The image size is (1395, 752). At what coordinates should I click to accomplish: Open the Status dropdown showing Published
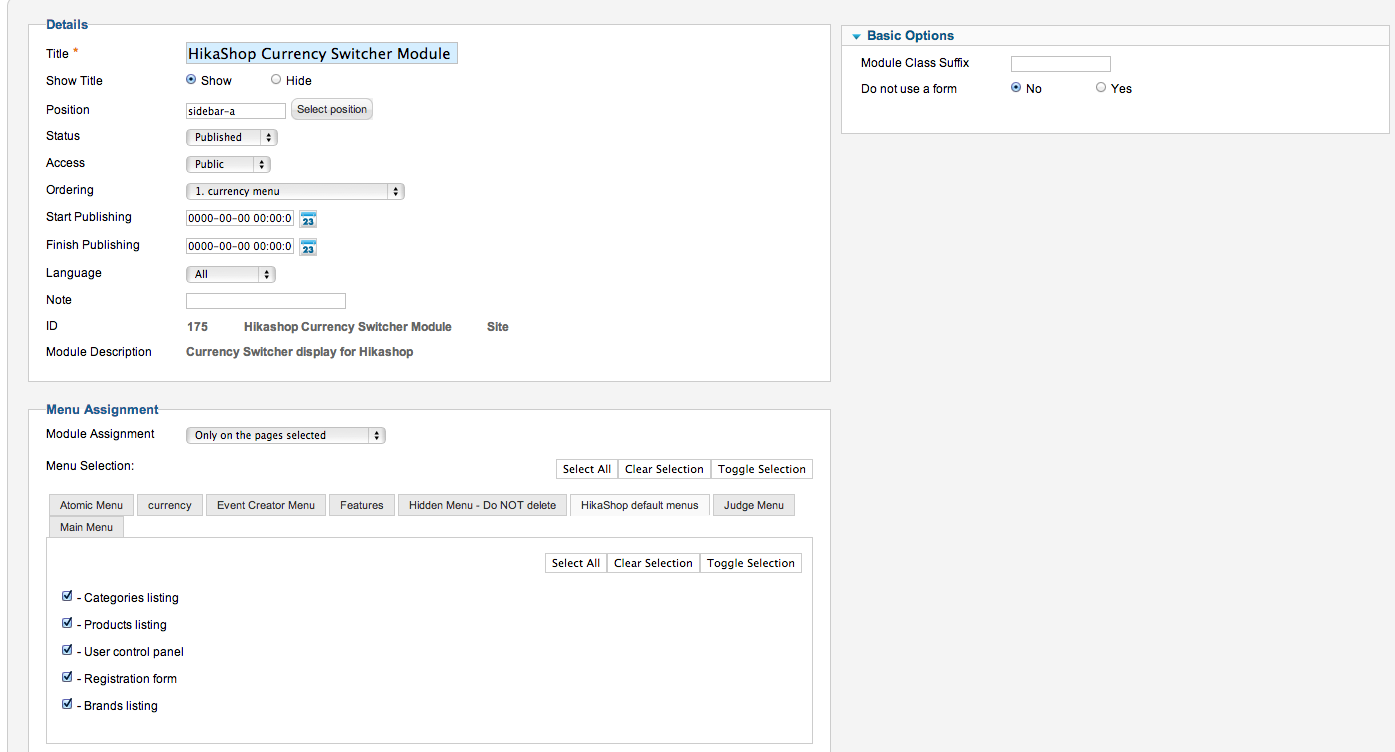coord(231,137)
